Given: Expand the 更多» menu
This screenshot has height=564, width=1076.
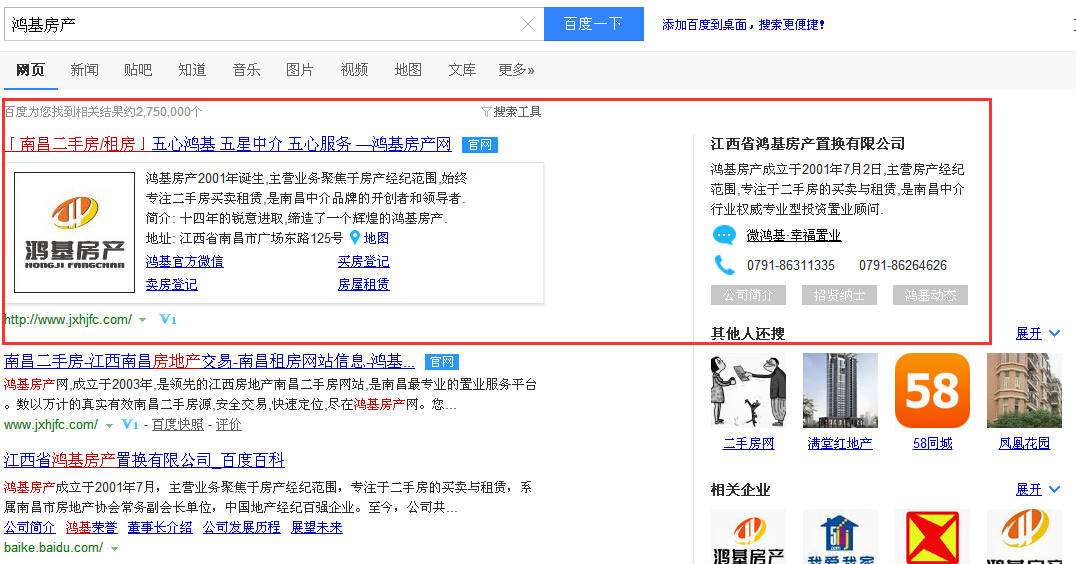Looking at the screenshot, I should pyautogui.click(x=516, y=69).
